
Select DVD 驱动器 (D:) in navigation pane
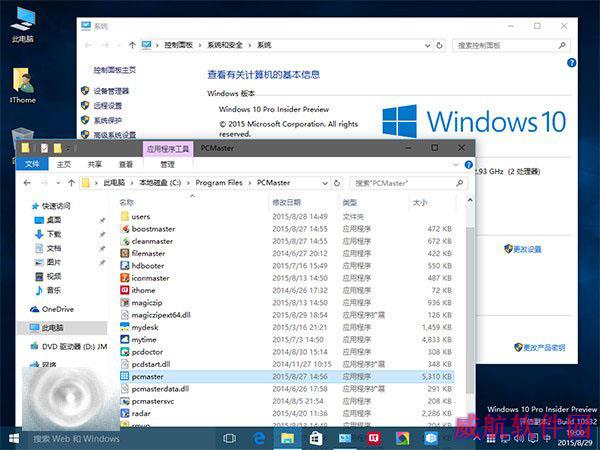pyautogui.click(x=74, y=347)
